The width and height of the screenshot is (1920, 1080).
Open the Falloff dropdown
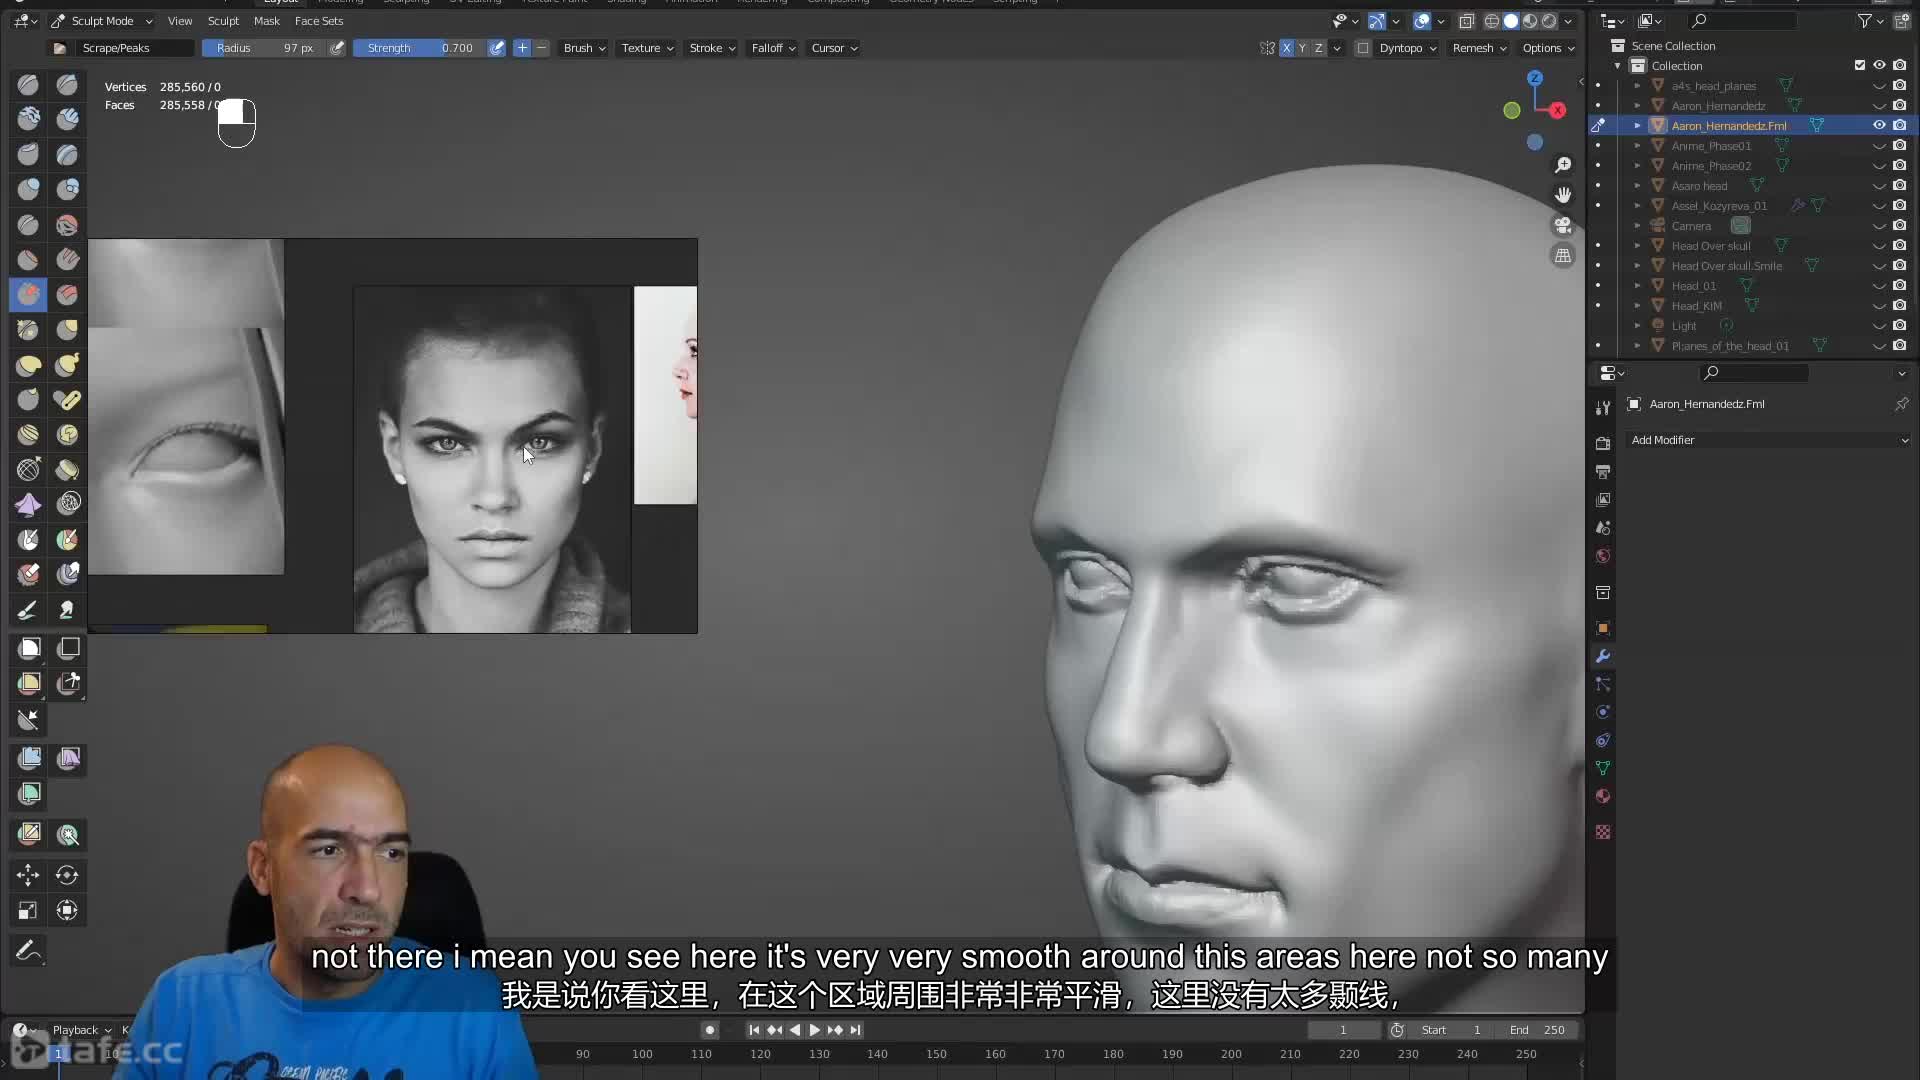[773, 48]
